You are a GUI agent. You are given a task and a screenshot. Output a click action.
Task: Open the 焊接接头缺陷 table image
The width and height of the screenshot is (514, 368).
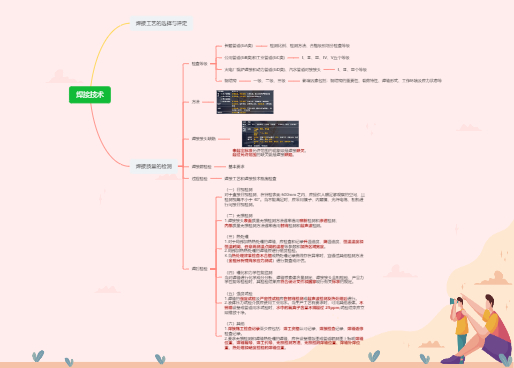tap(270, 134)
